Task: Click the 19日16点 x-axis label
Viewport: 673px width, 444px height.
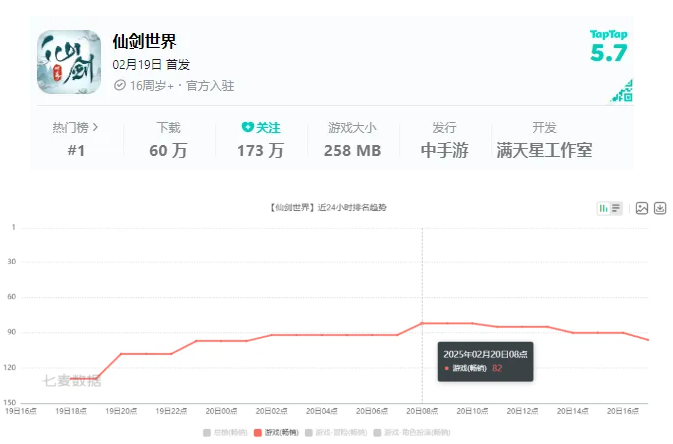Action: [21, 411]
